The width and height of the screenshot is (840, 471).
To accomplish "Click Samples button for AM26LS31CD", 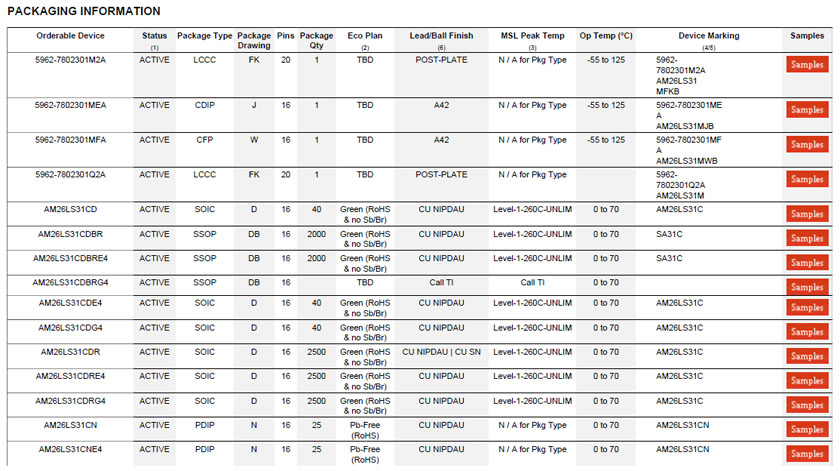I will pyautogui.click(x=807, y=214).
